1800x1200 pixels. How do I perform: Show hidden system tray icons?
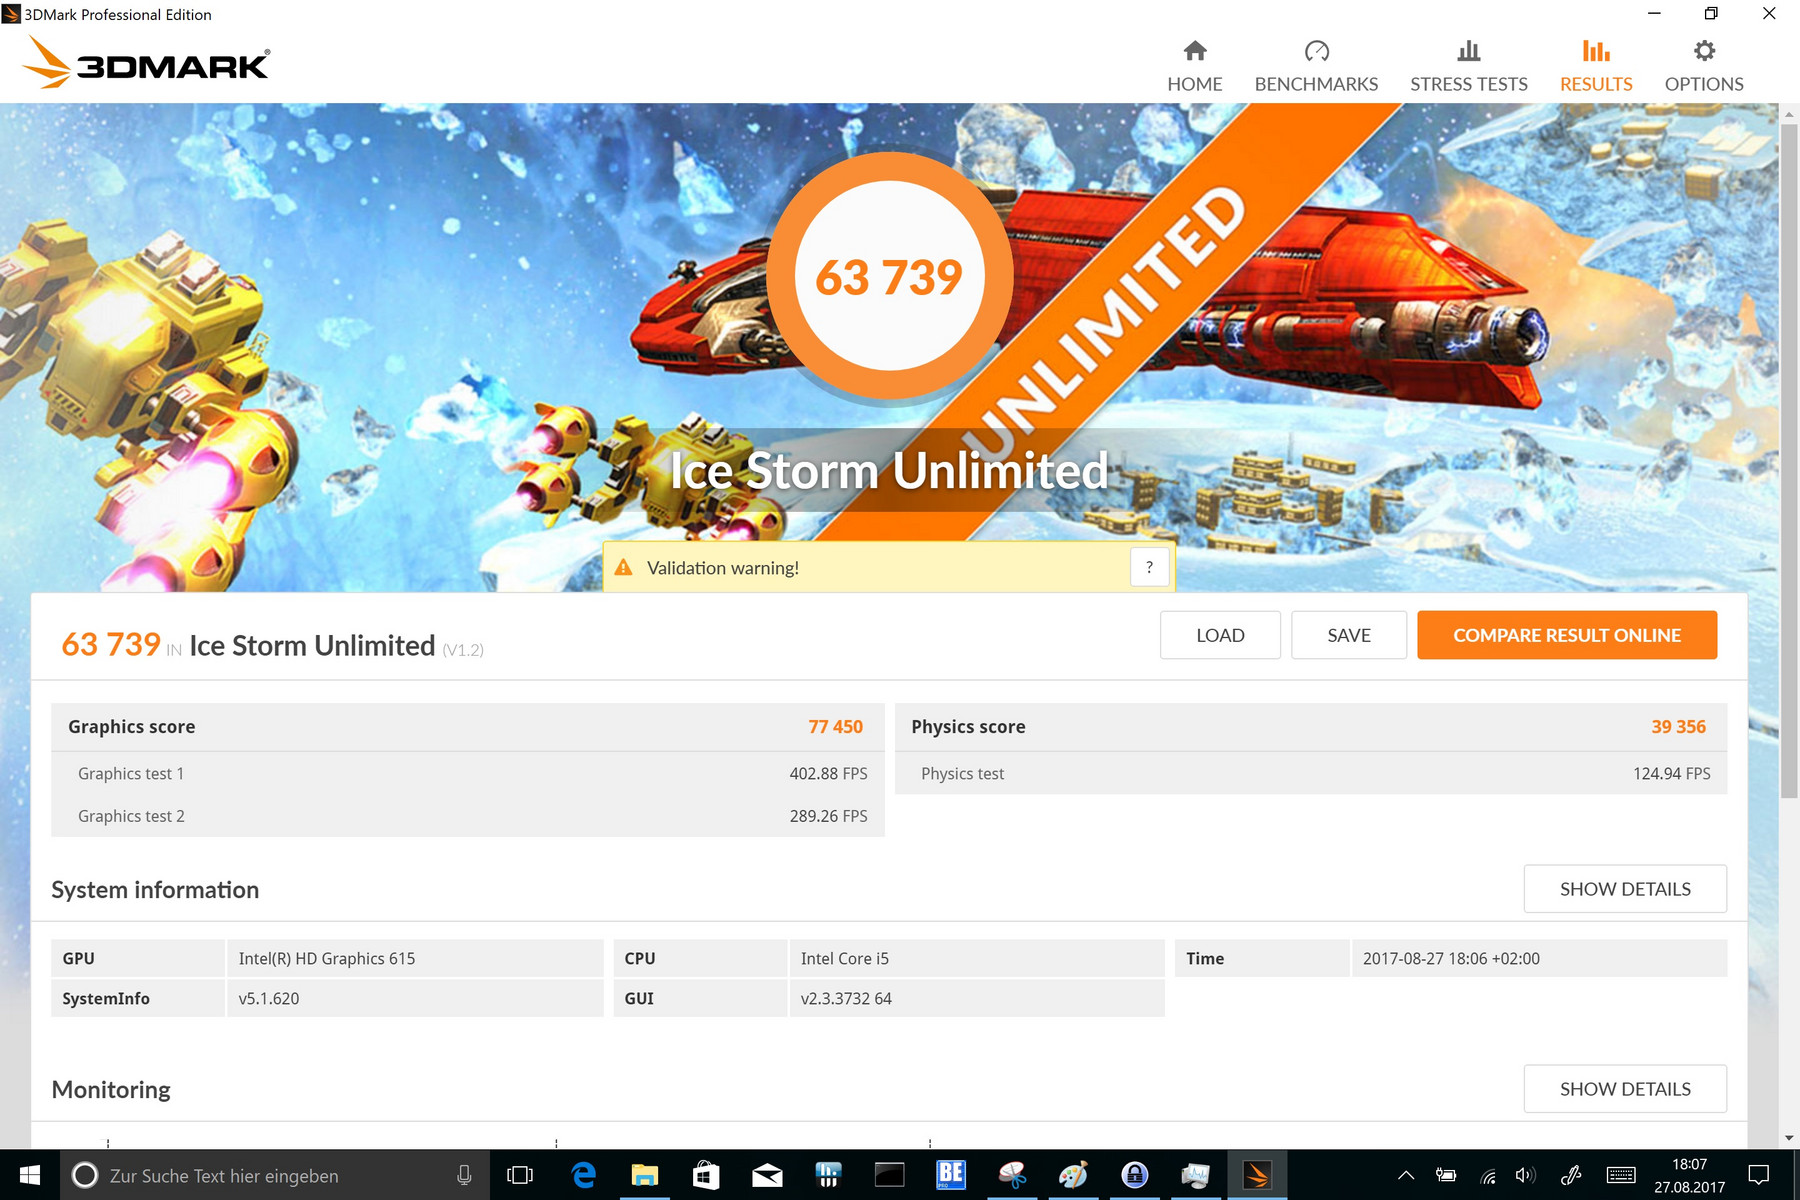point(1406,1175)
